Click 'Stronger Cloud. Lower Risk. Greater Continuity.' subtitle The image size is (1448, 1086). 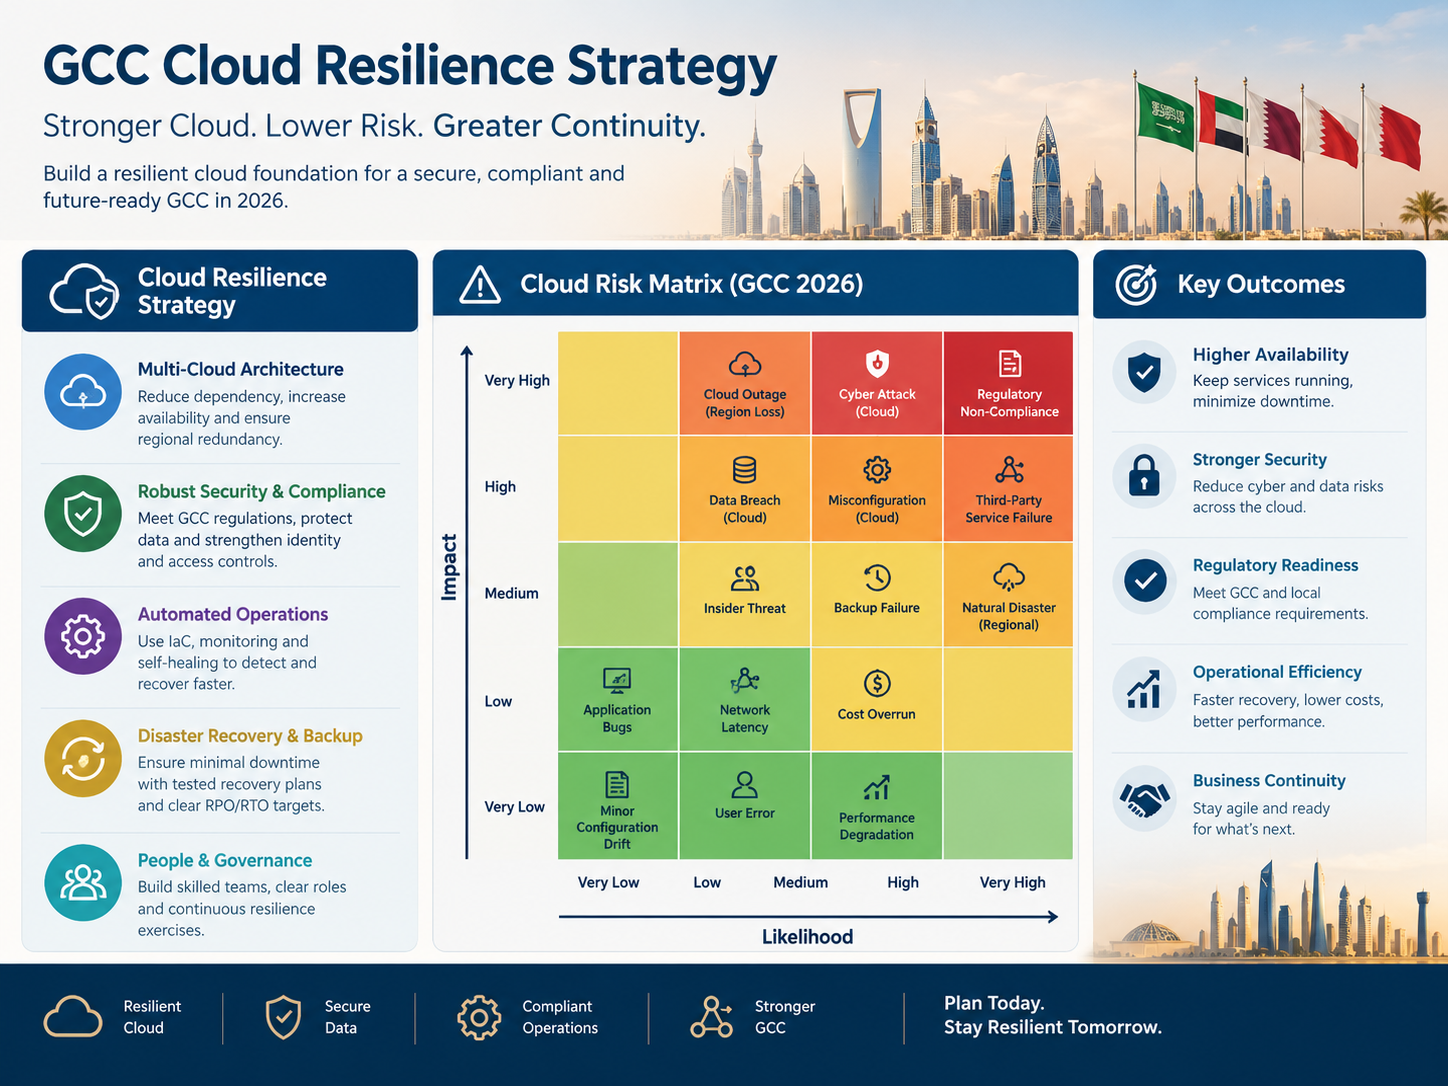click(374, 126)
